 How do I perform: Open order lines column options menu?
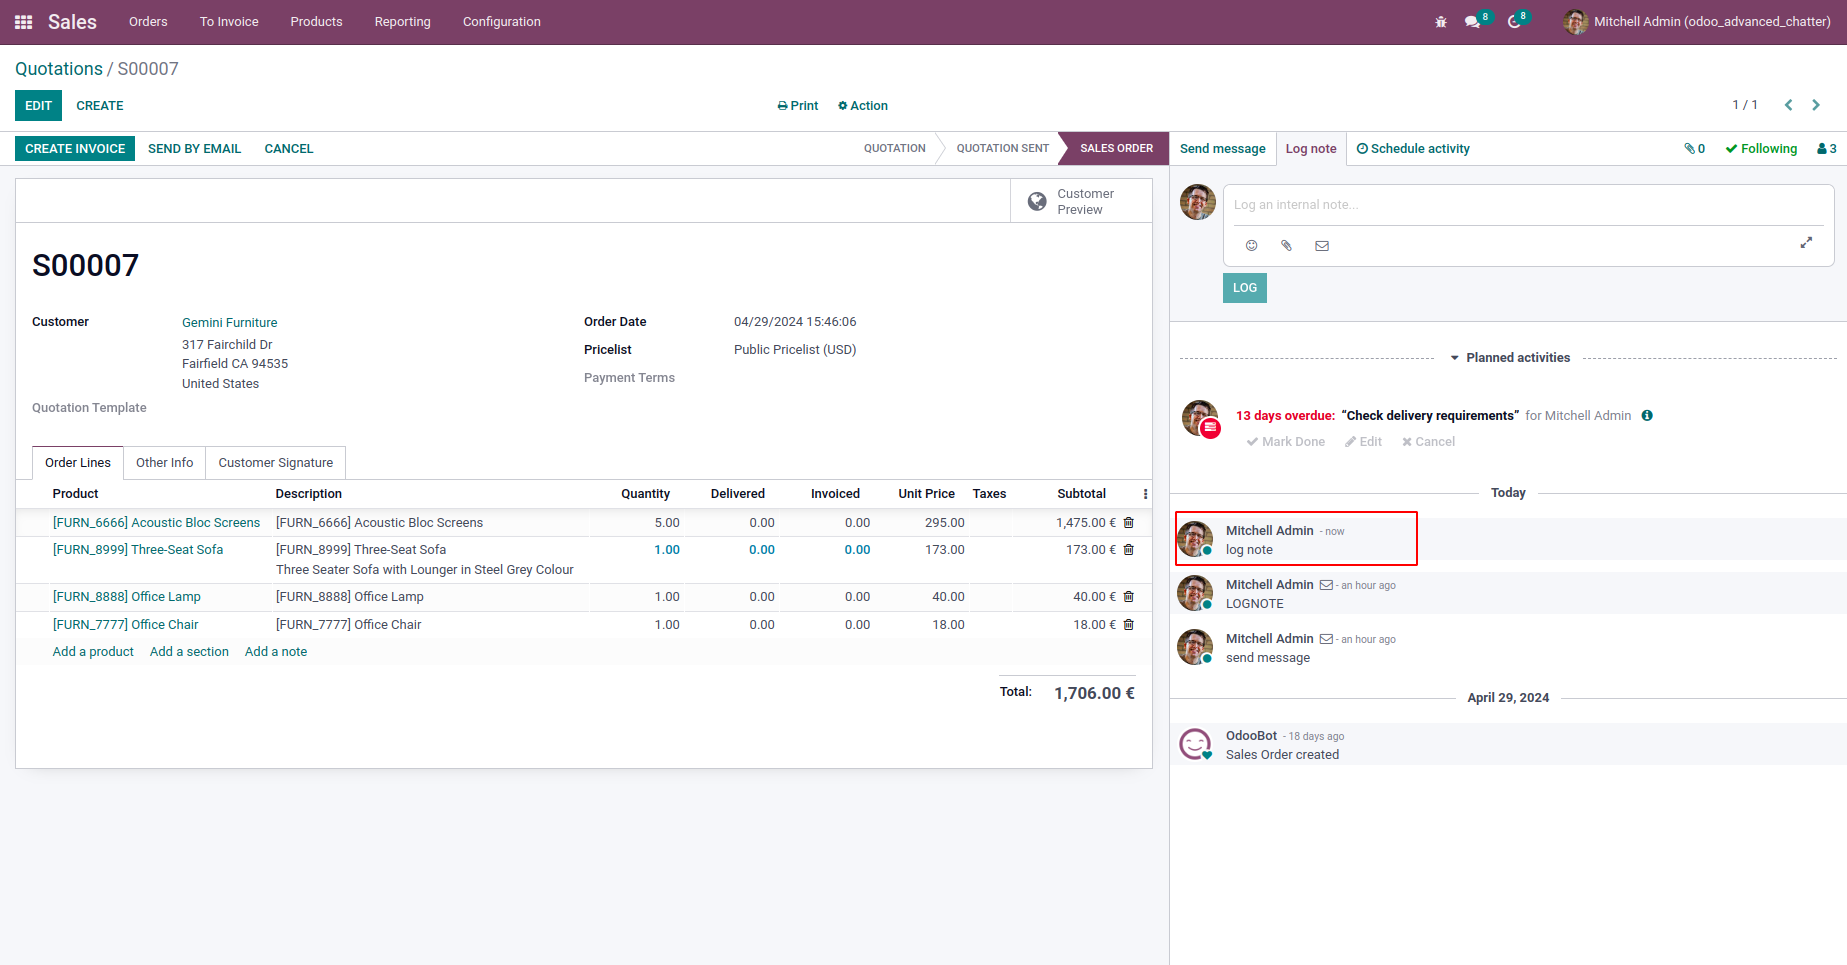(1145, 494)
